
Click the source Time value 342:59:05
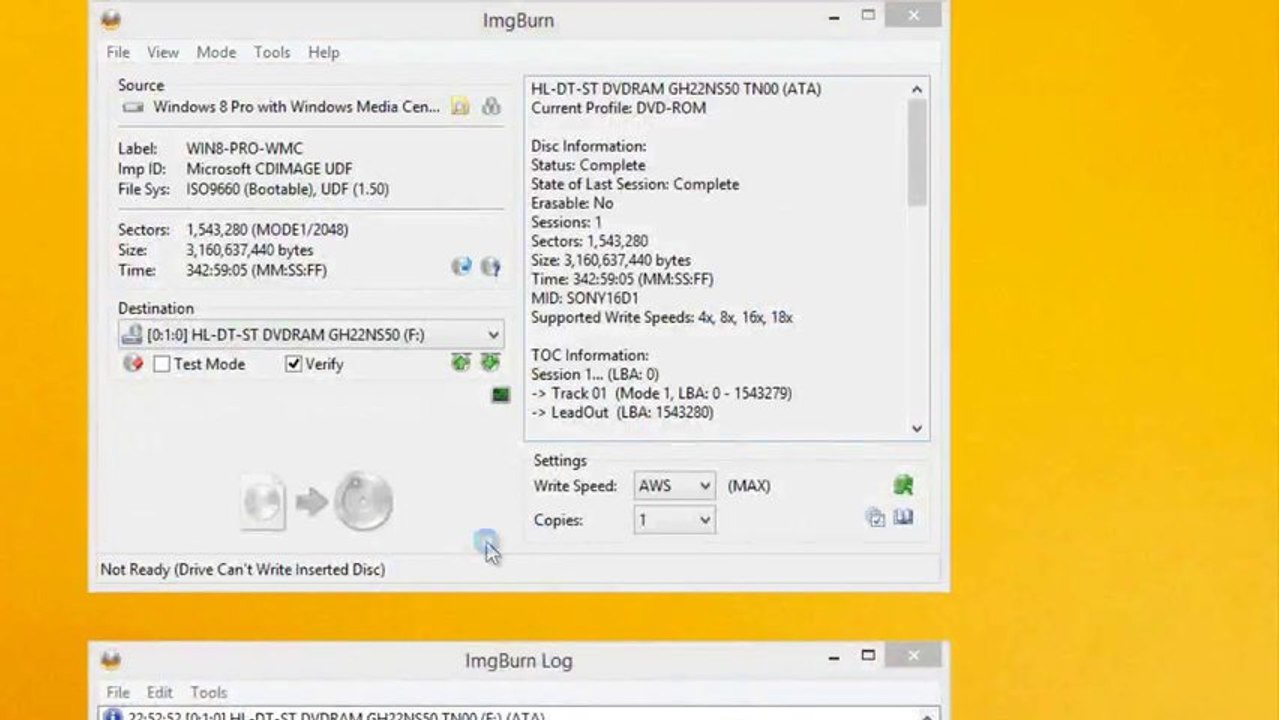pyautogui.click(x=256, y=270)
